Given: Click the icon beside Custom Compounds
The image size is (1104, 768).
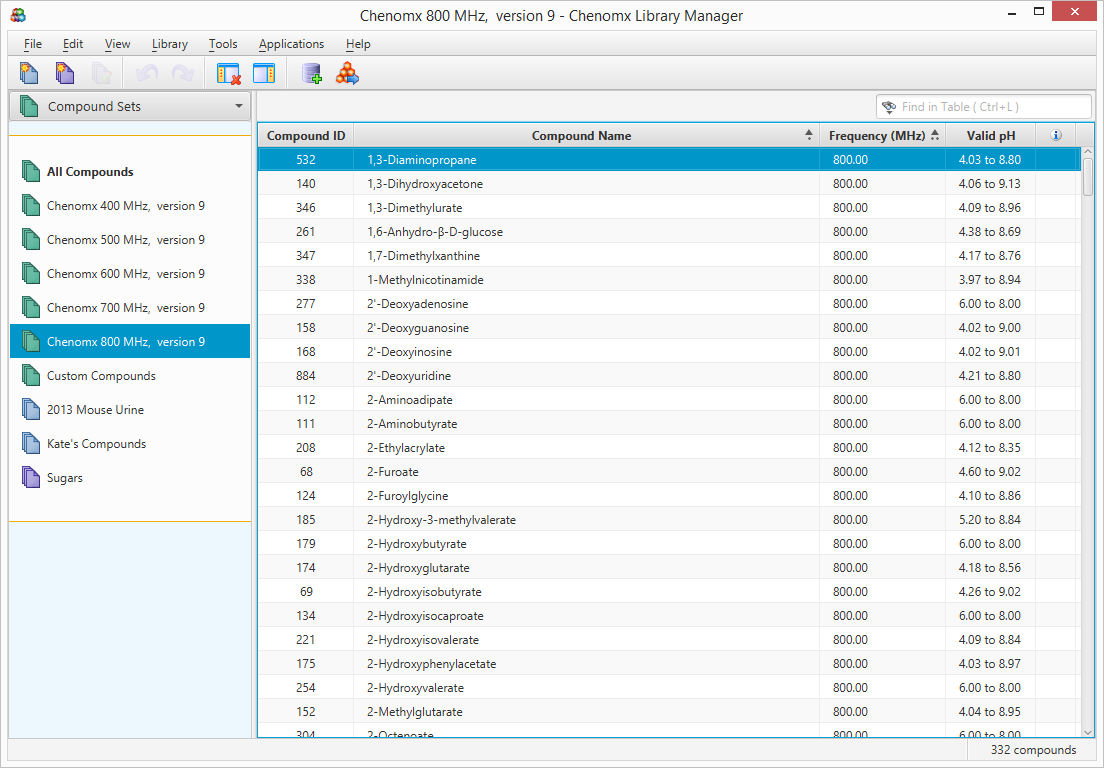Looking at the screenshot, I should click(x=30, y=375).
